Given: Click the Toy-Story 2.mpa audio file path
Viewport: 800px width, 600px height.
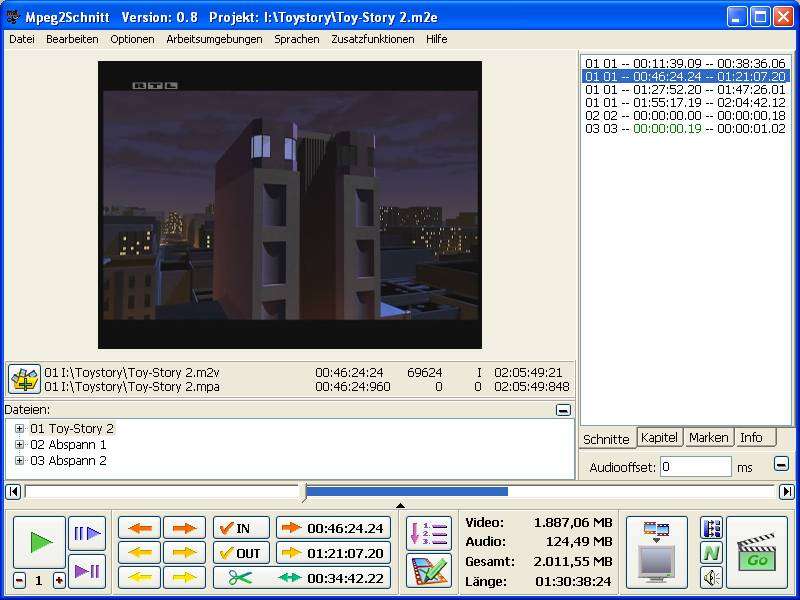Looking at the screenshot, I should (132, 387).
